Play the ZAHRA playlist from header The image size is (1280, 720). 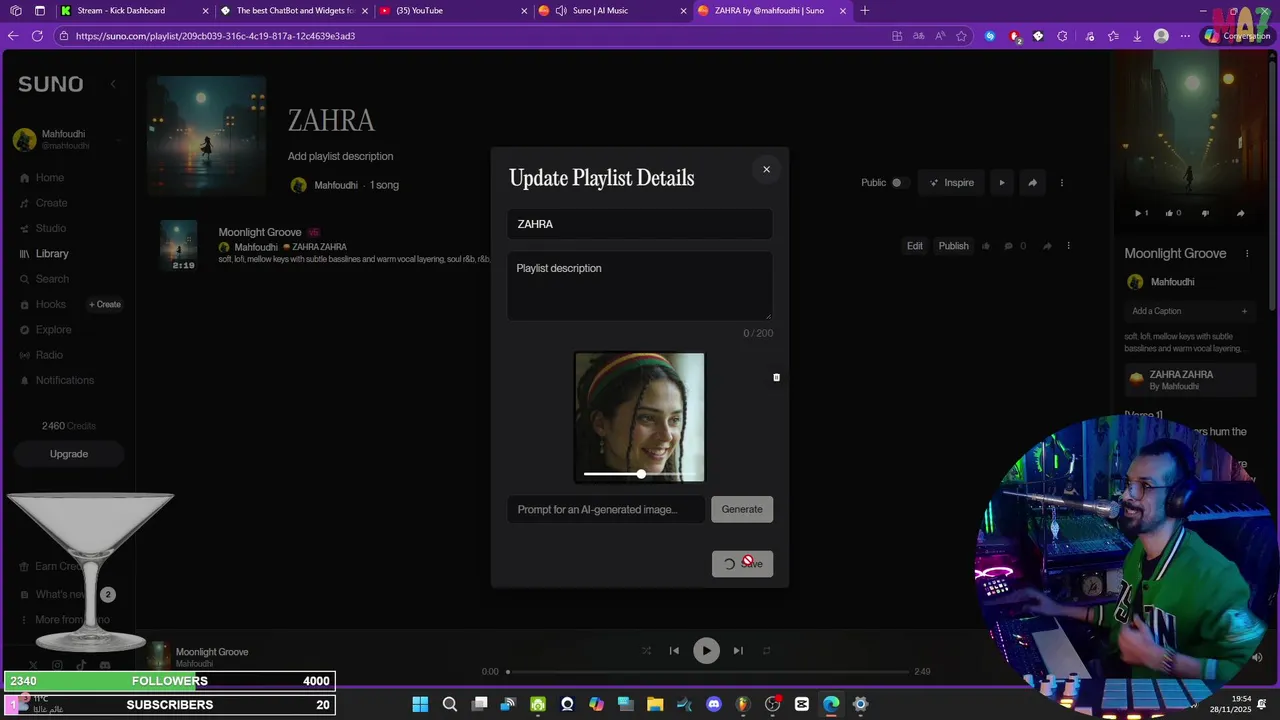(x=1001, y=183)
